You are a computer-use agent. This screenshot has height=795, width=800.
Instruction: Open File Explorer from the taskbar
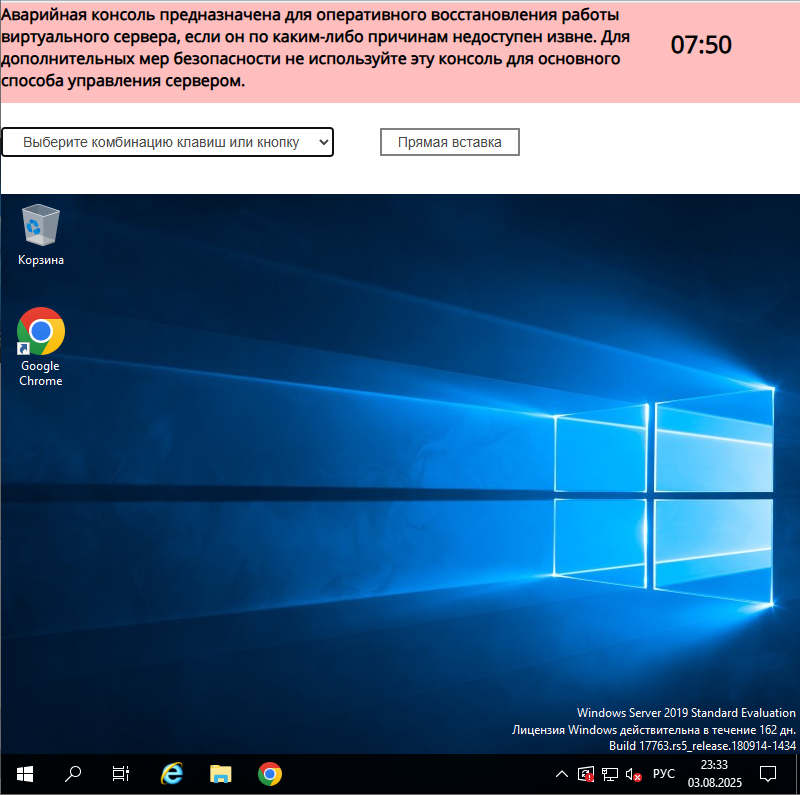tap(220, 774)
